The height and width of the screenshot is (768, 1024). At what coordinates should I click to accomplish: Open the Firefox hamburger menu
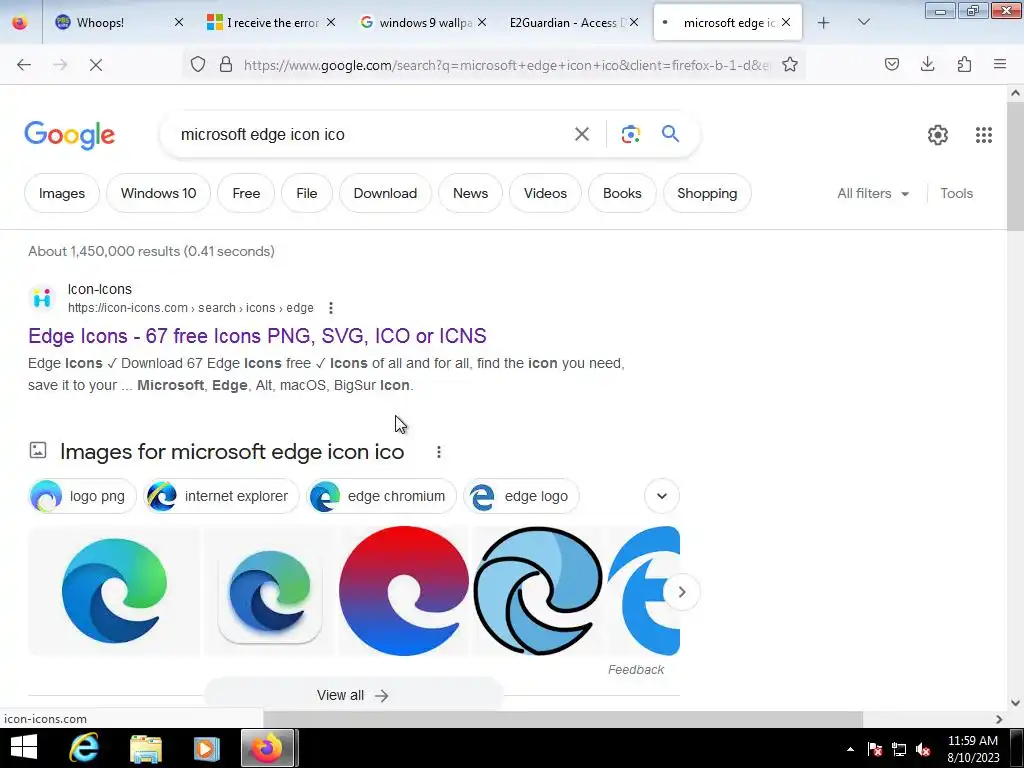(1000, 64)
